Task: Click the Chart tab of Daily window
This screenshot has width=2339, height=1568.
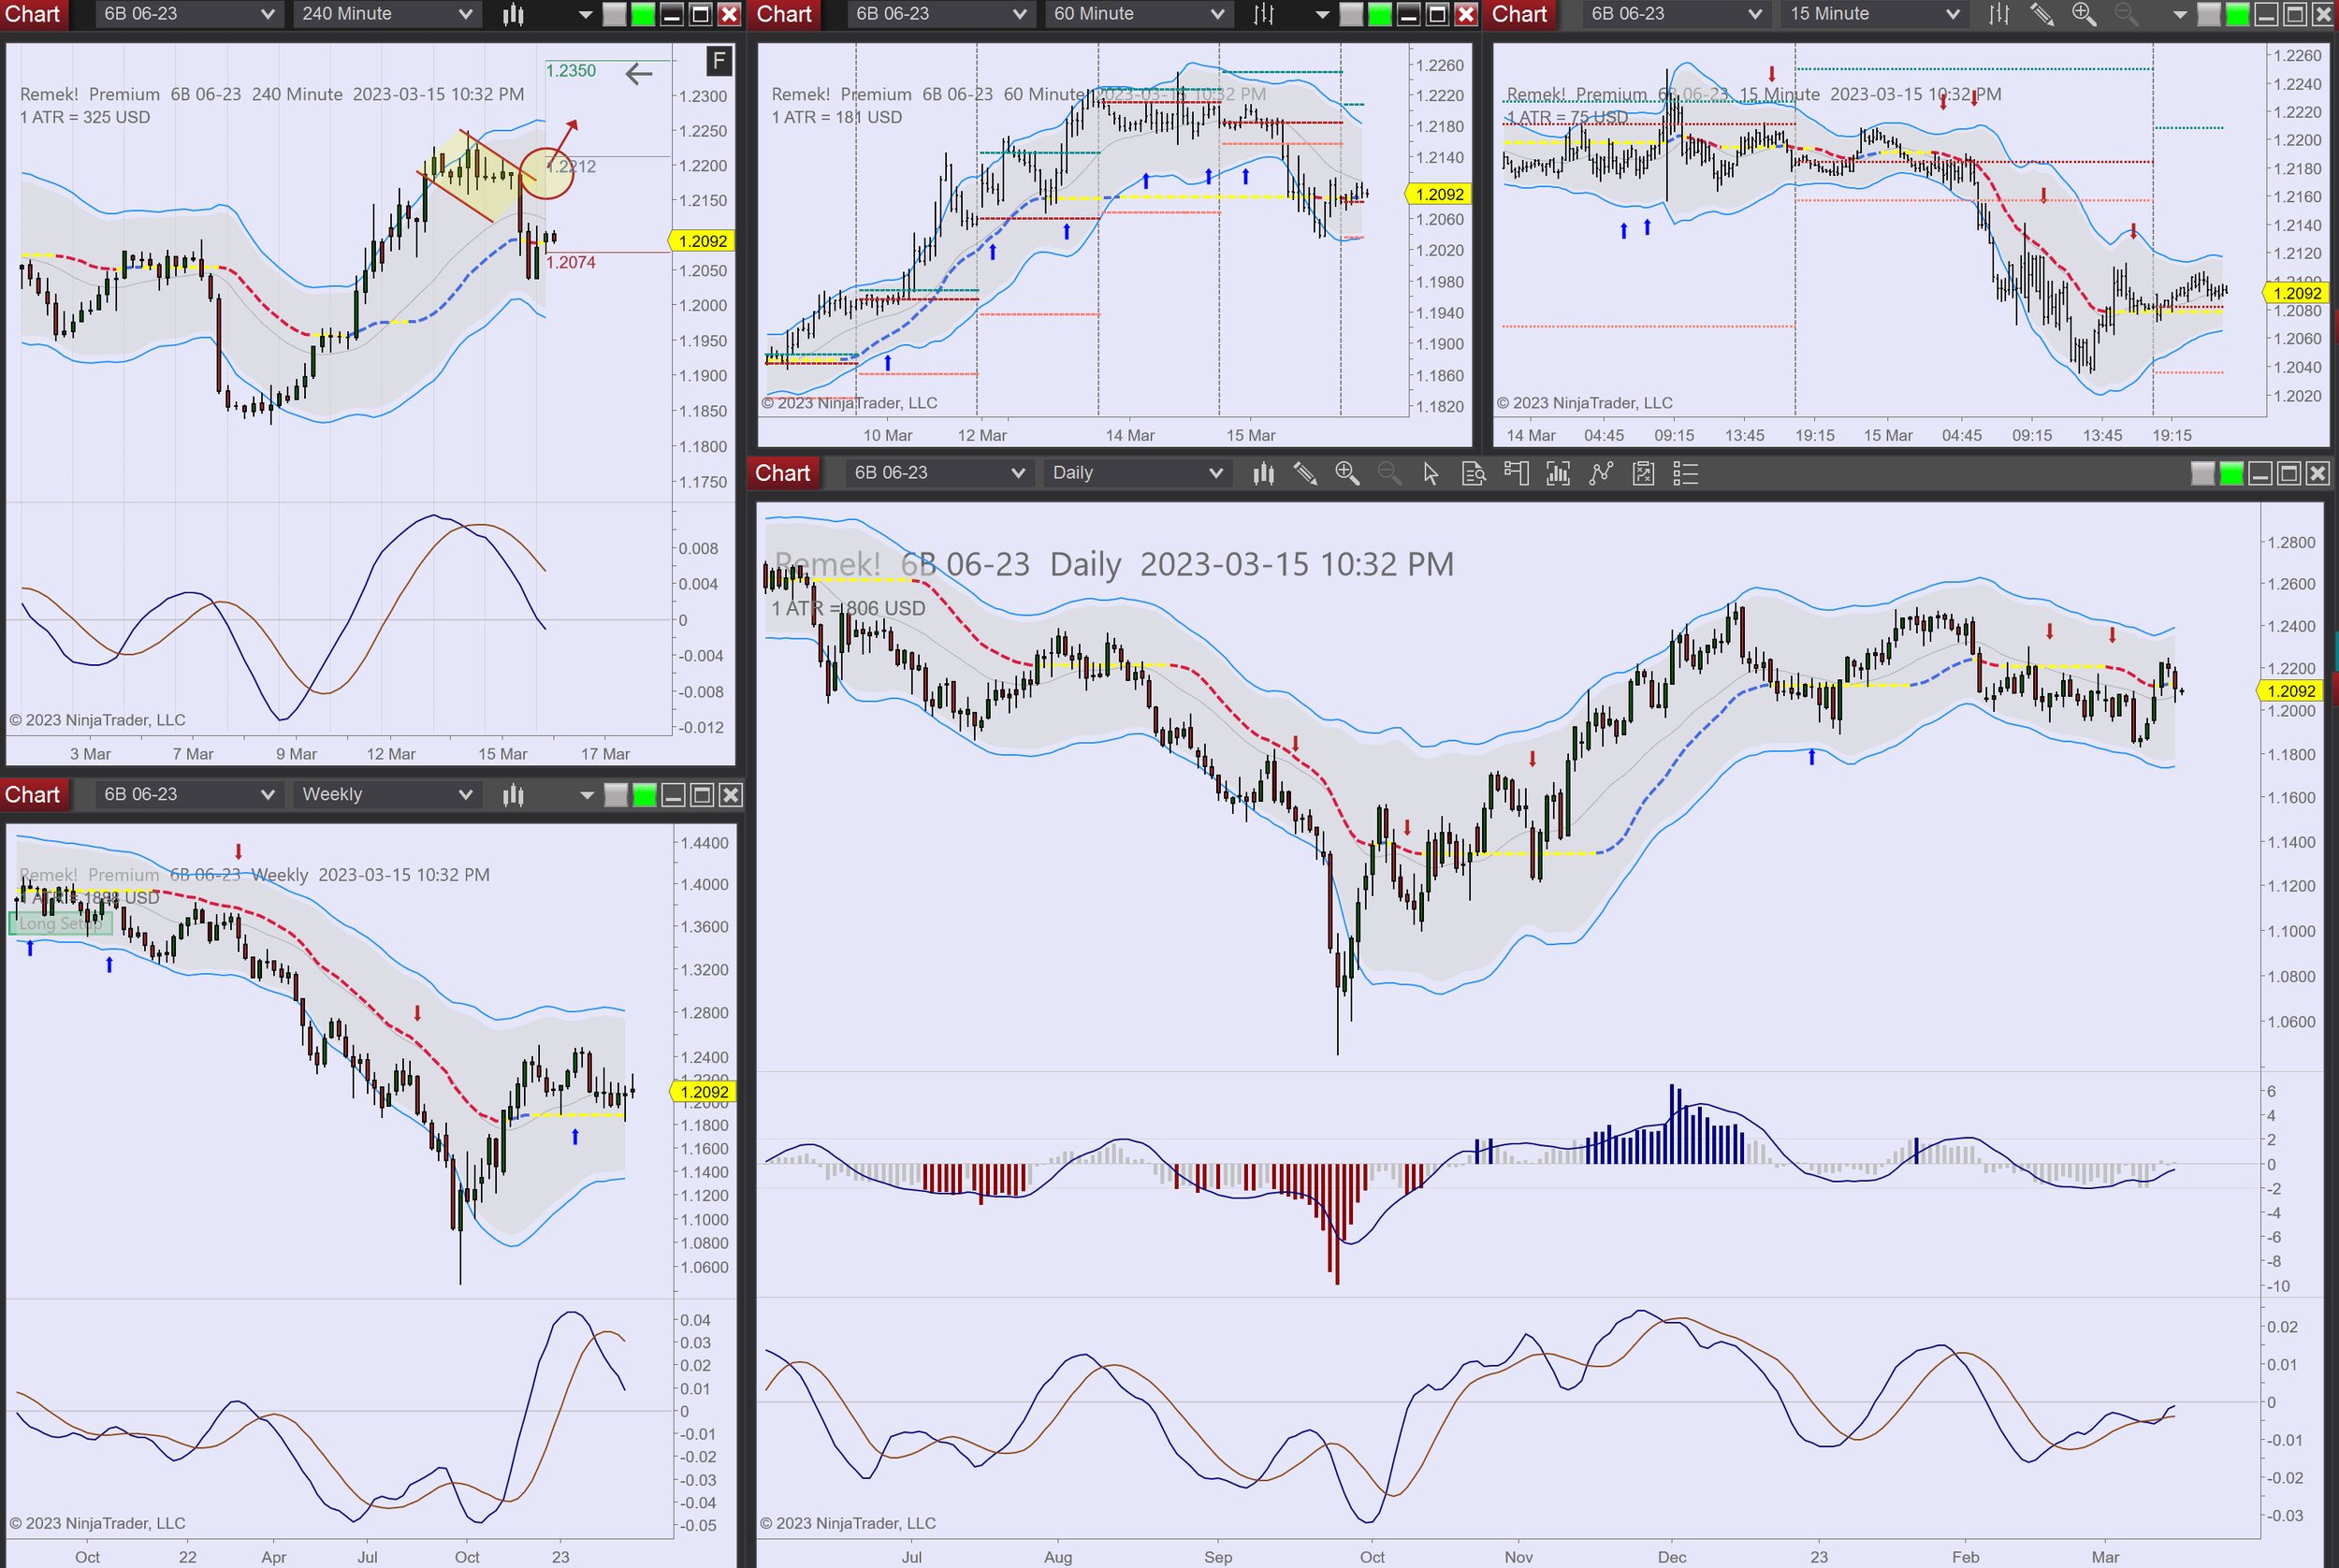Action: 782,473
